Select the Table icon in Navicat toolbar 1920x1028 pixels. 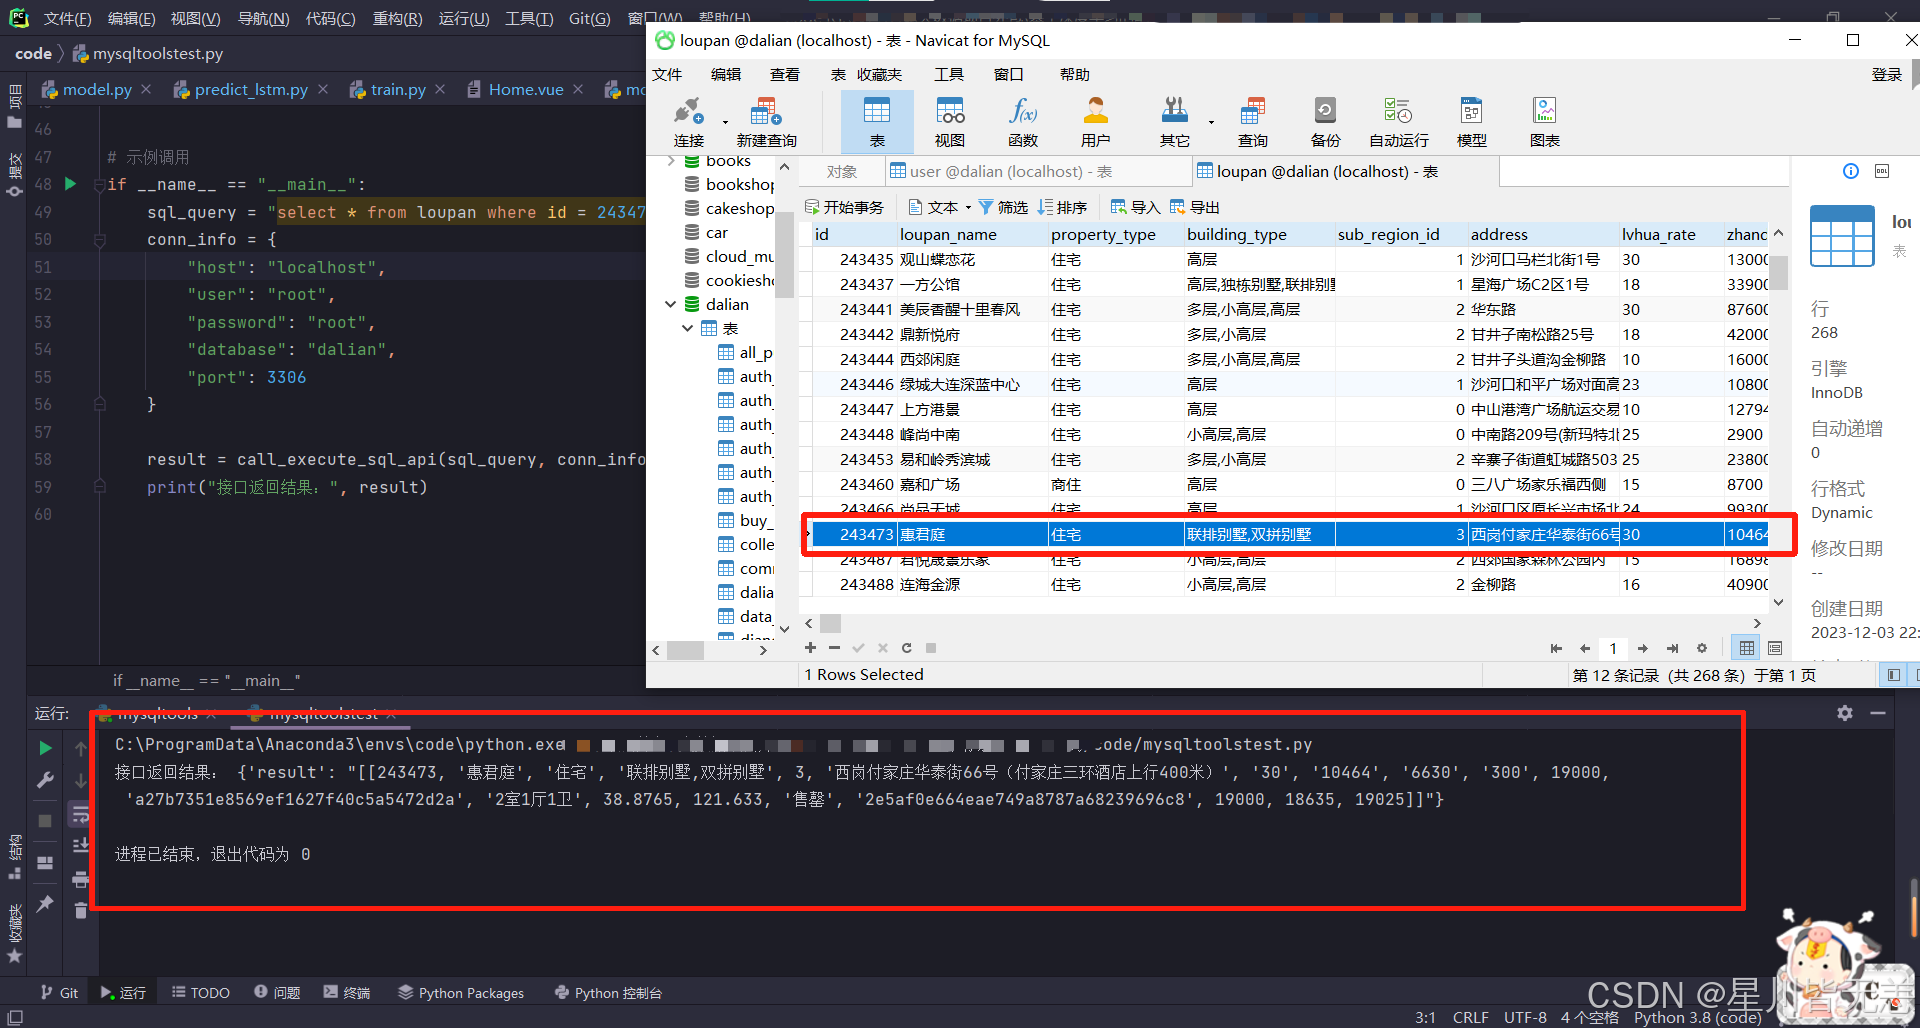coord(877,122)
